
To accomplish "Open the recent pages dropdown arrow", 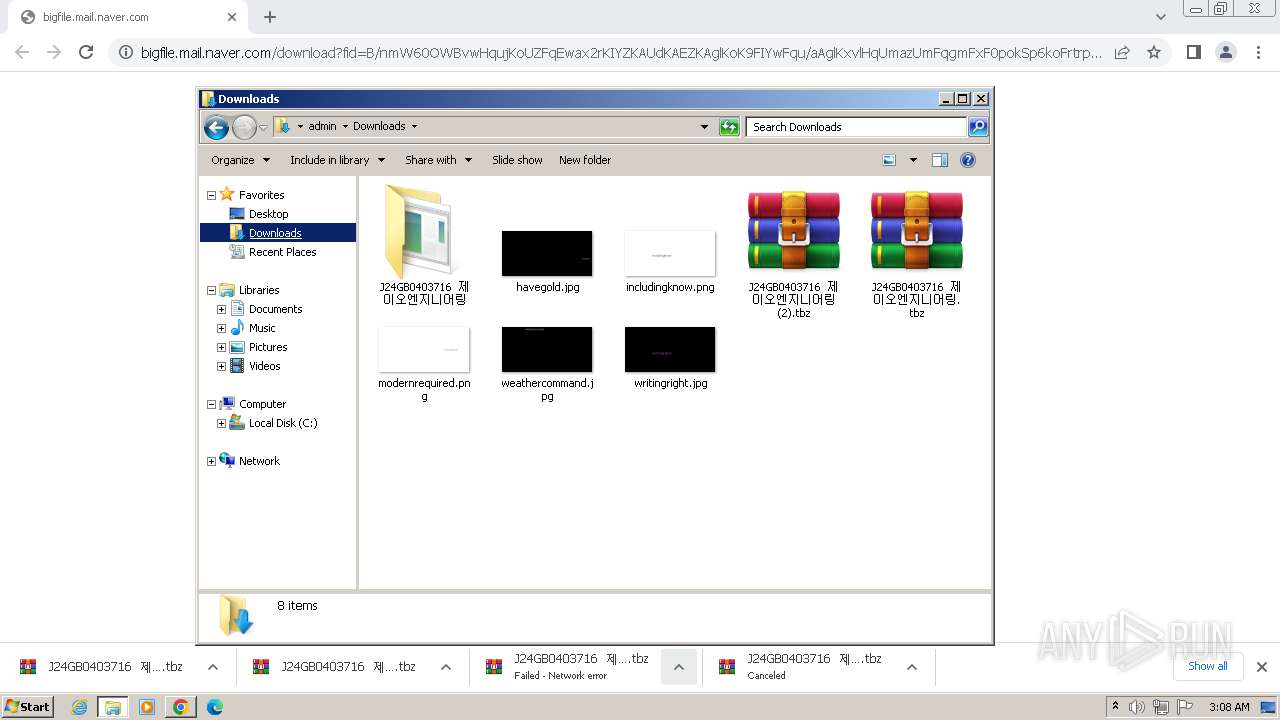I will click(264, 127).
